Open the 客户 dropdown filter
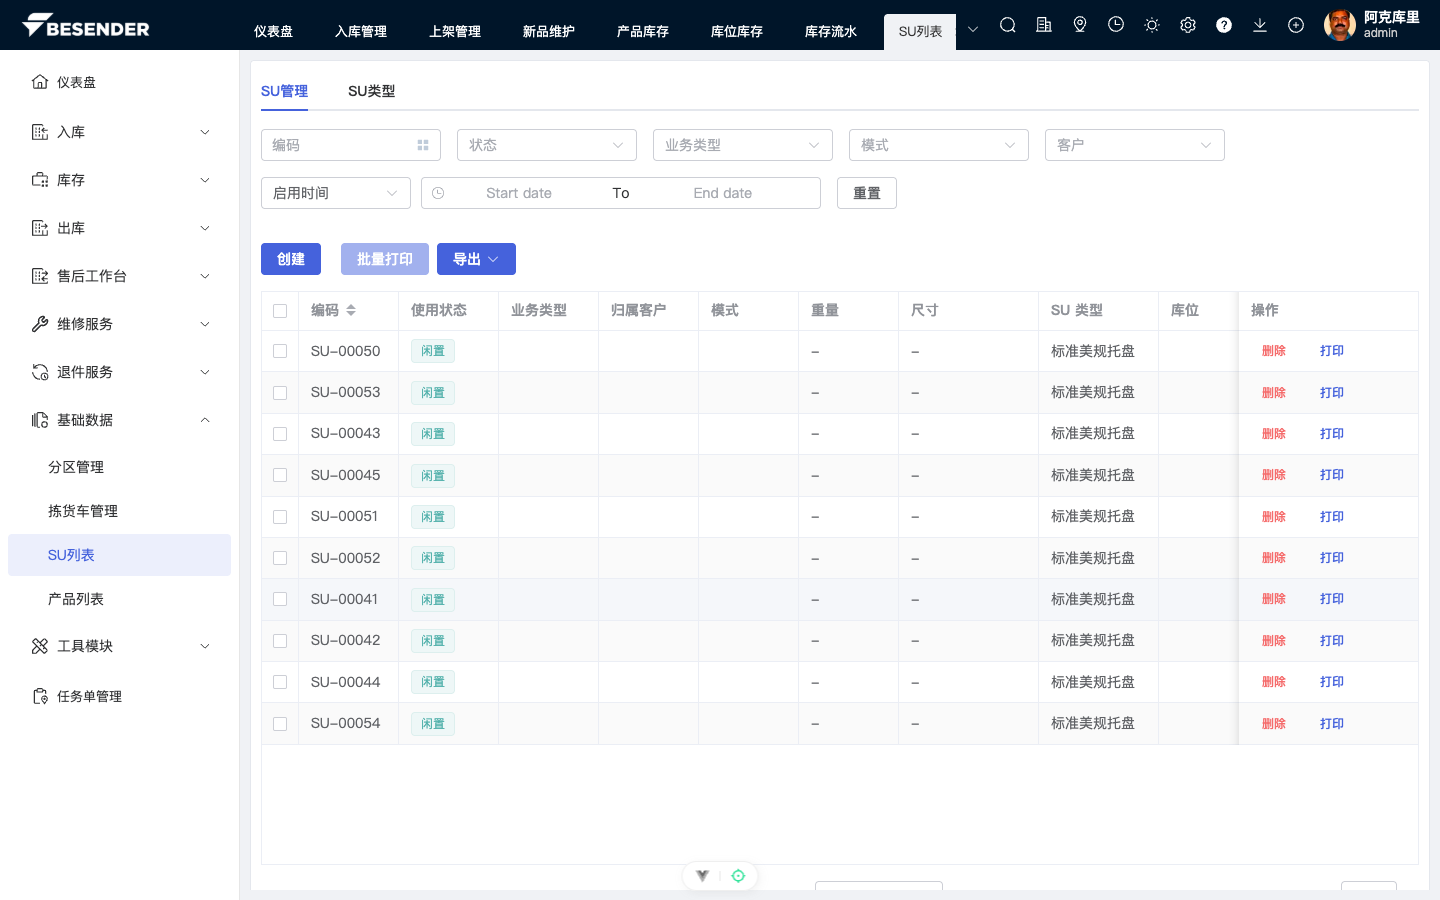 [x=1135, y=145]
